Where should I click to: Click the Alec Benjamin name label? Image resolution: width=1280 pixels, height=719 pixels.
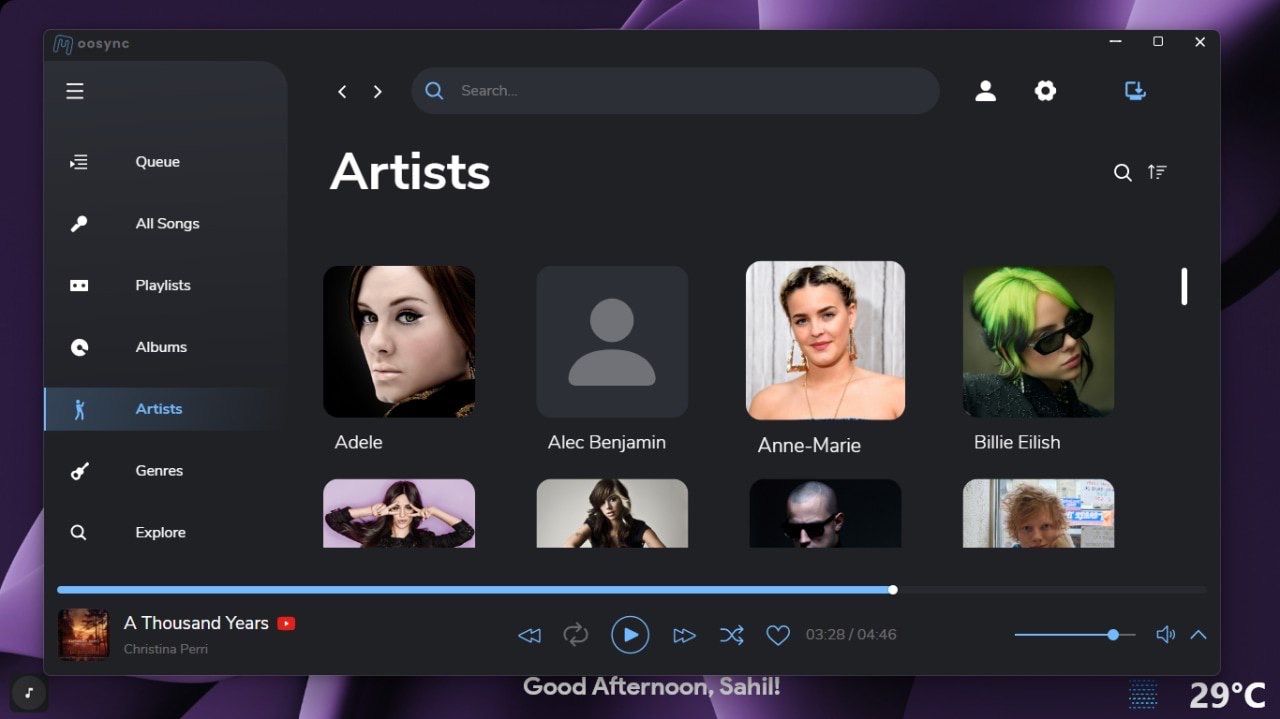(x=607, y=442)
